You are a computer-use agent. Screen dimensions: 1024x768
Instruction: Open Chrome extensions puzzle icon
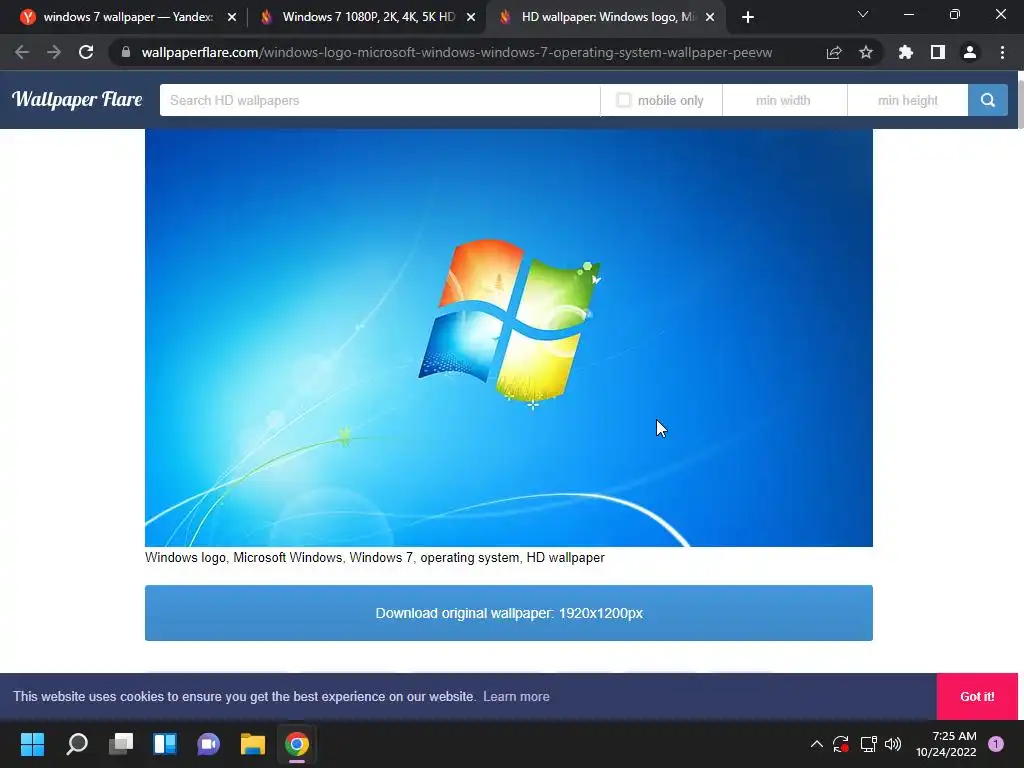(905, 52)
